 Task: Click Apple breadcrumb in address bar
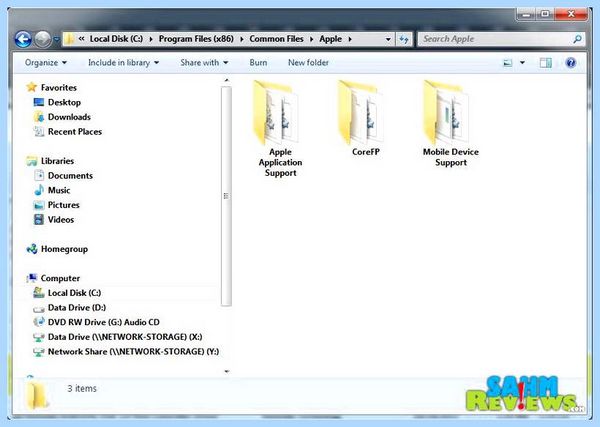tap(331, 39)
